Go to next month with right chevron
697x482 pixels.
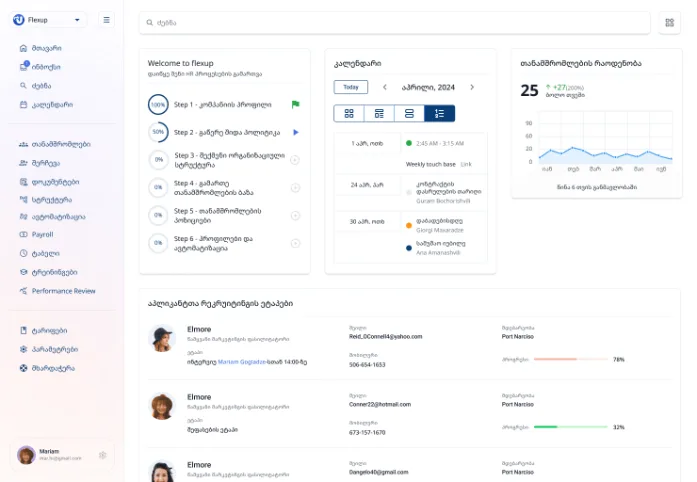pyautogui.click(x=472, y=87)
